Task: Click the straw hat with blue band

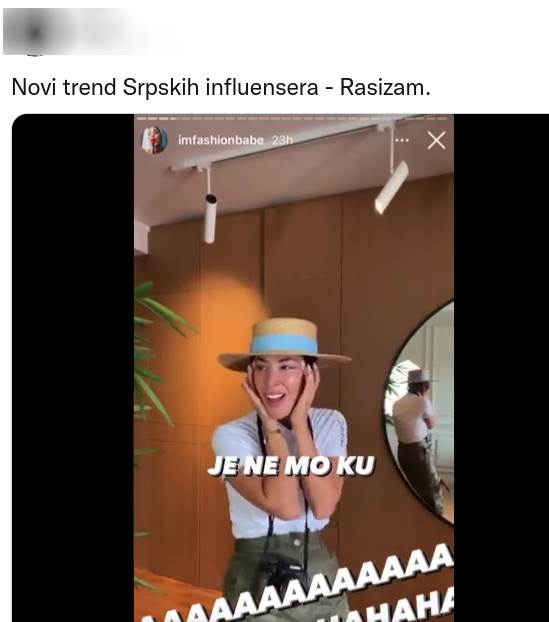Action: click(x=284, y=344)
